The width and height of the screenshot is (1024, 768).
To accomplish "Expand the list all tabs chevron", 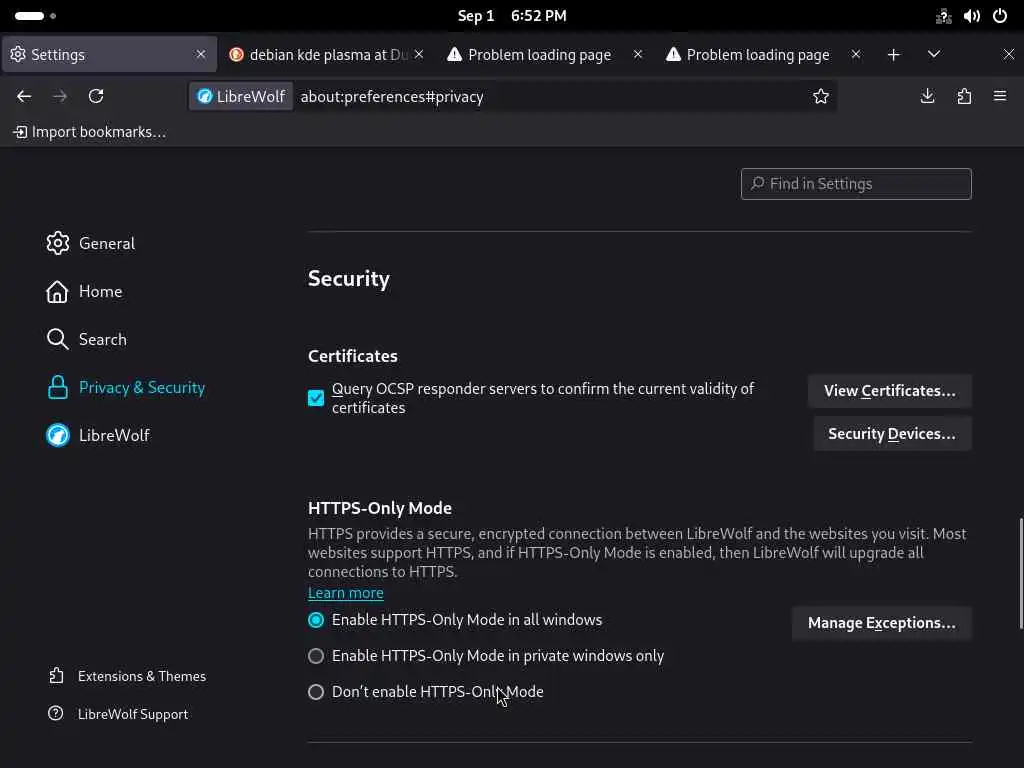I will 934,54.
